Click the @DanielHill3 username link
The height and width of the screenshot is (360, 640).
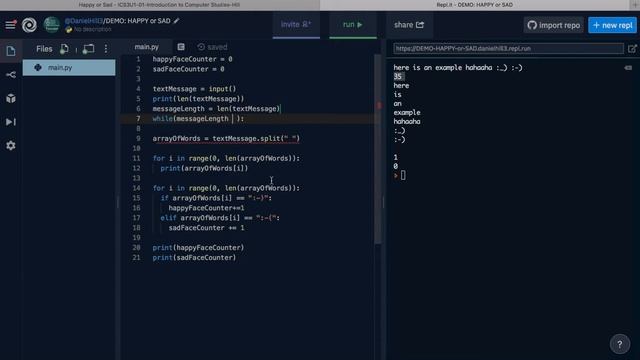point(84,21)
